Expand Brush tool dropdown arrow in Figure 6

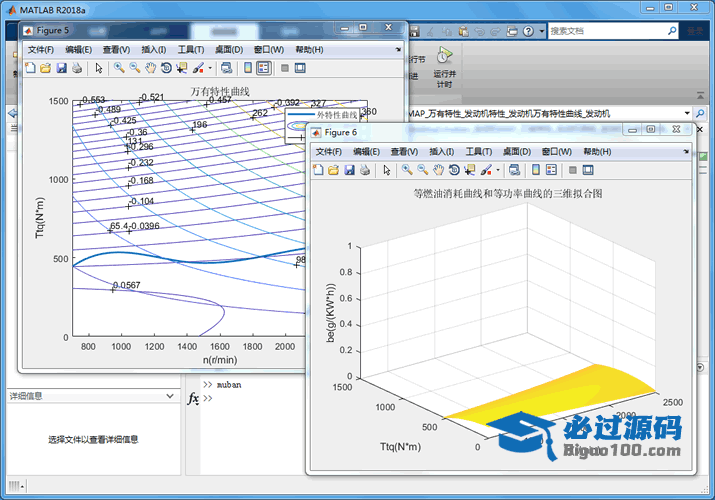pos(496,170)
